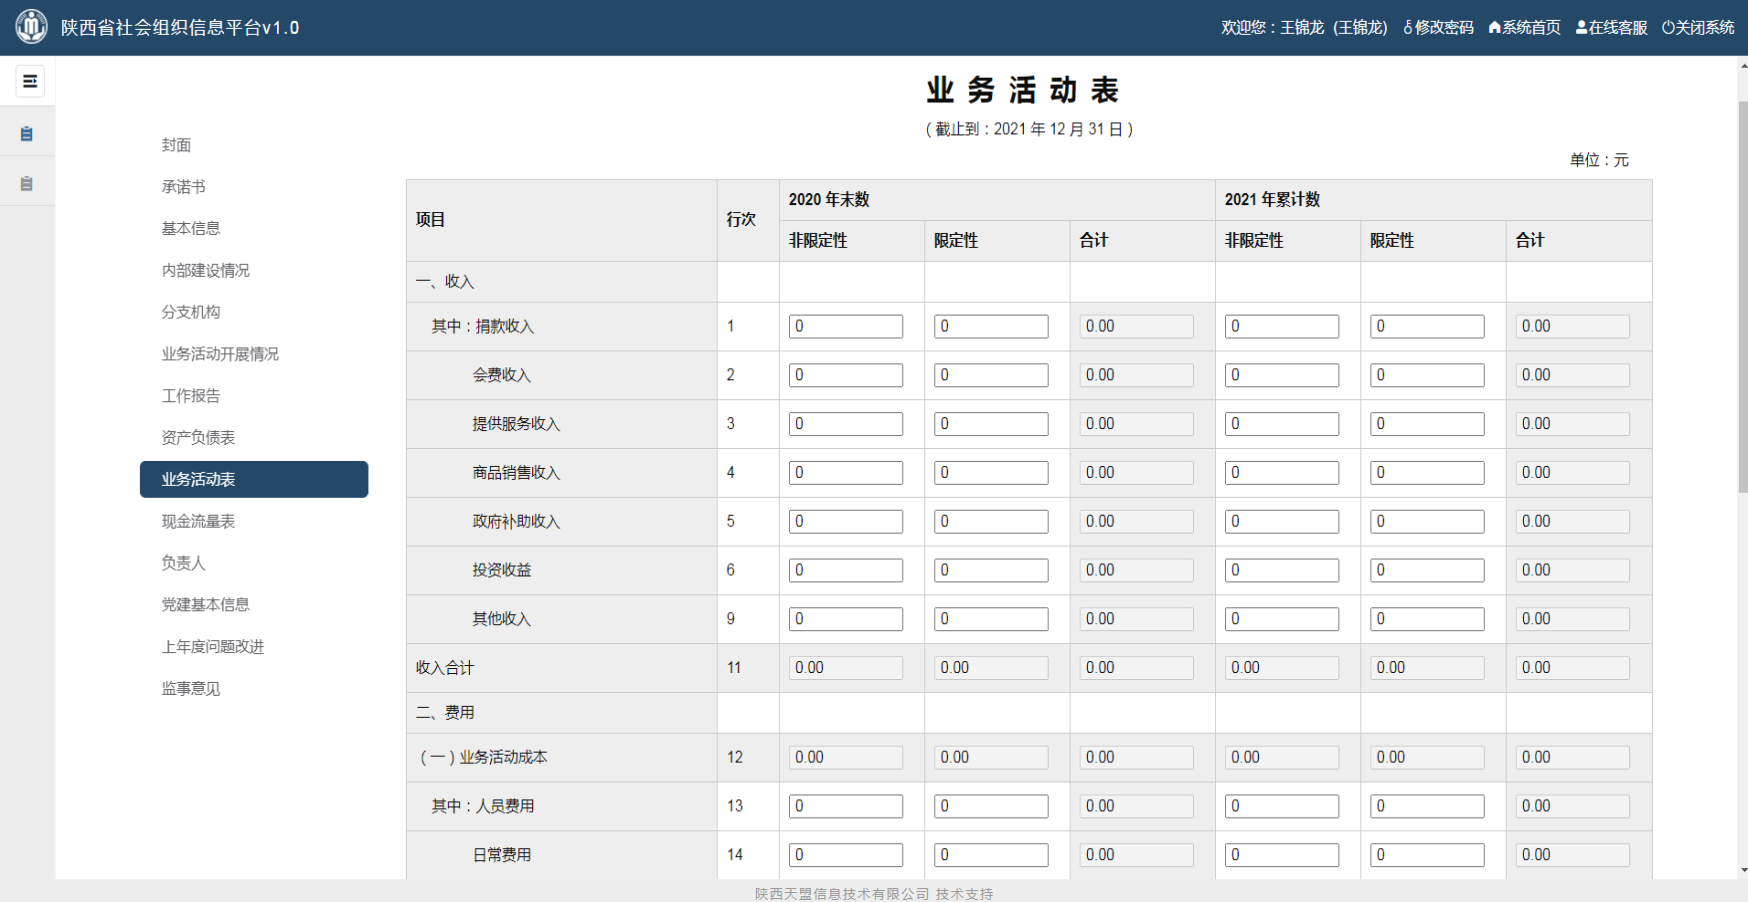The image size is (1748, 902).
Task: Open 现金流量表 in the sidebar
Action: [x=198, y=521]
